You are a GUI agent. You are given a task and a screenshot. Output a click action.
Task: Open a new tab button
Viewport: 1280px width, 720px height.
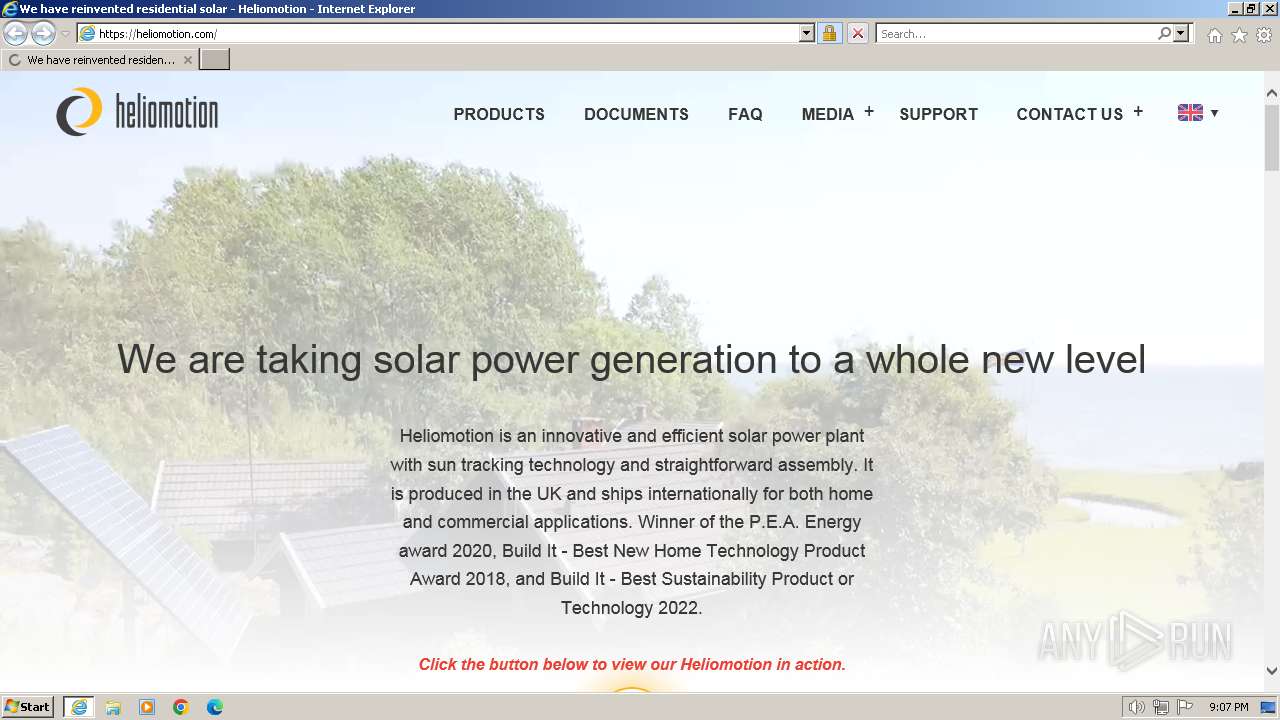[x=215, y=60]
